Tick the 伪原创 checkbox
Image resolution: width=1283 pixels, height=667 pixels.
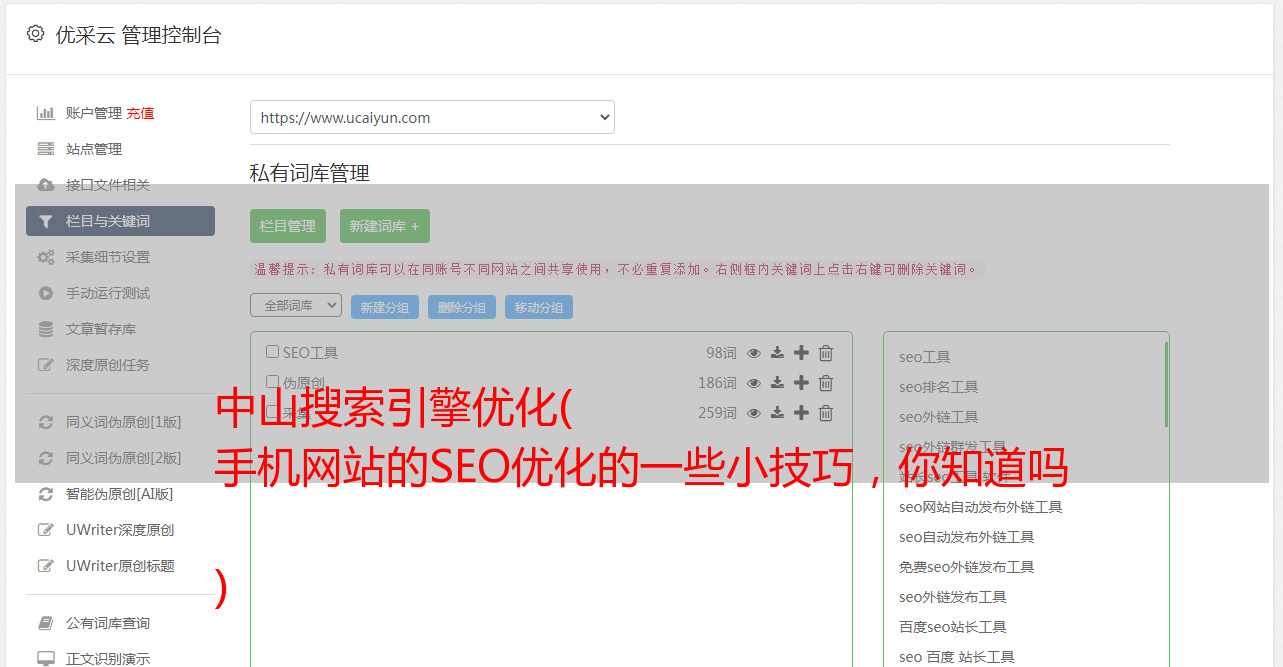(x=272, y=382)
